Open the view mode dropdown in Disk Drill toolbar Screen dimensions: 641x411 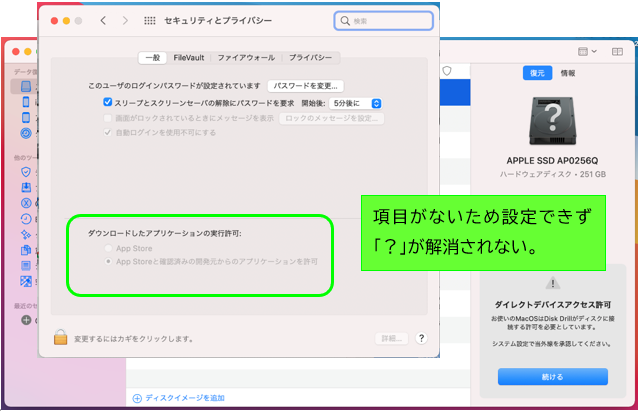587,52
